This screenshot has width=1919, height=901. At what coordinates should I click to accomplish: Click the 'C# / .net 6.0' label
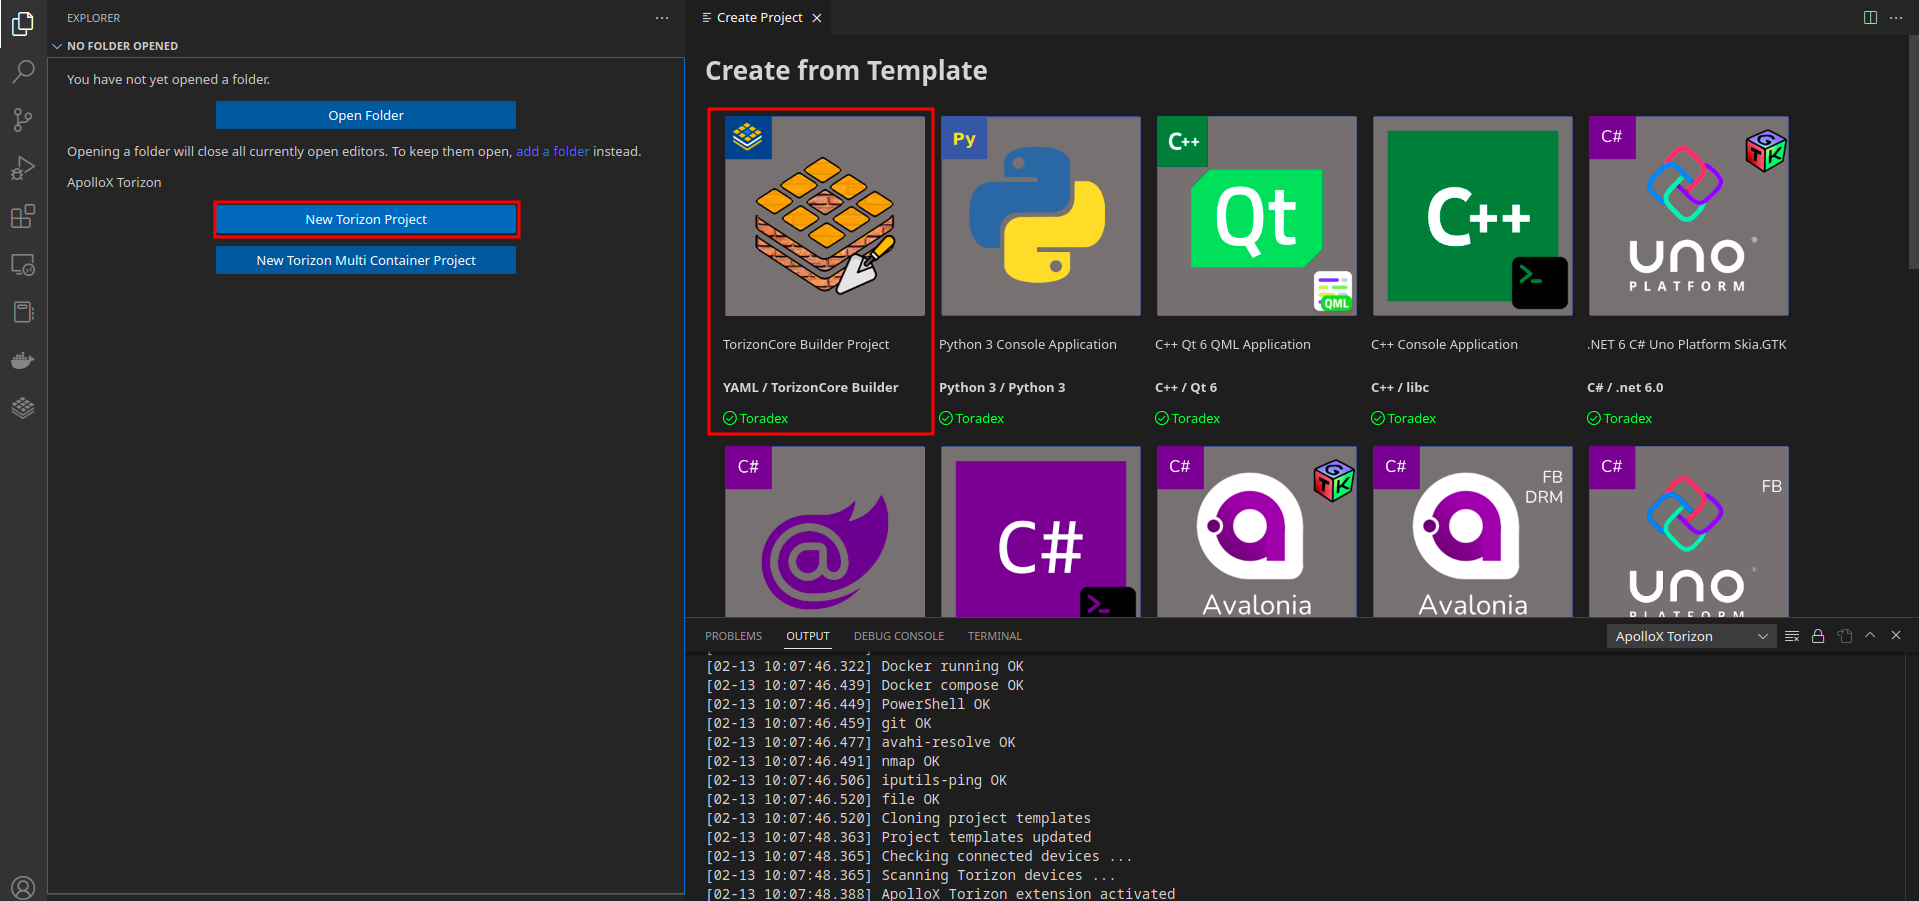click(x=1625, y=387)
